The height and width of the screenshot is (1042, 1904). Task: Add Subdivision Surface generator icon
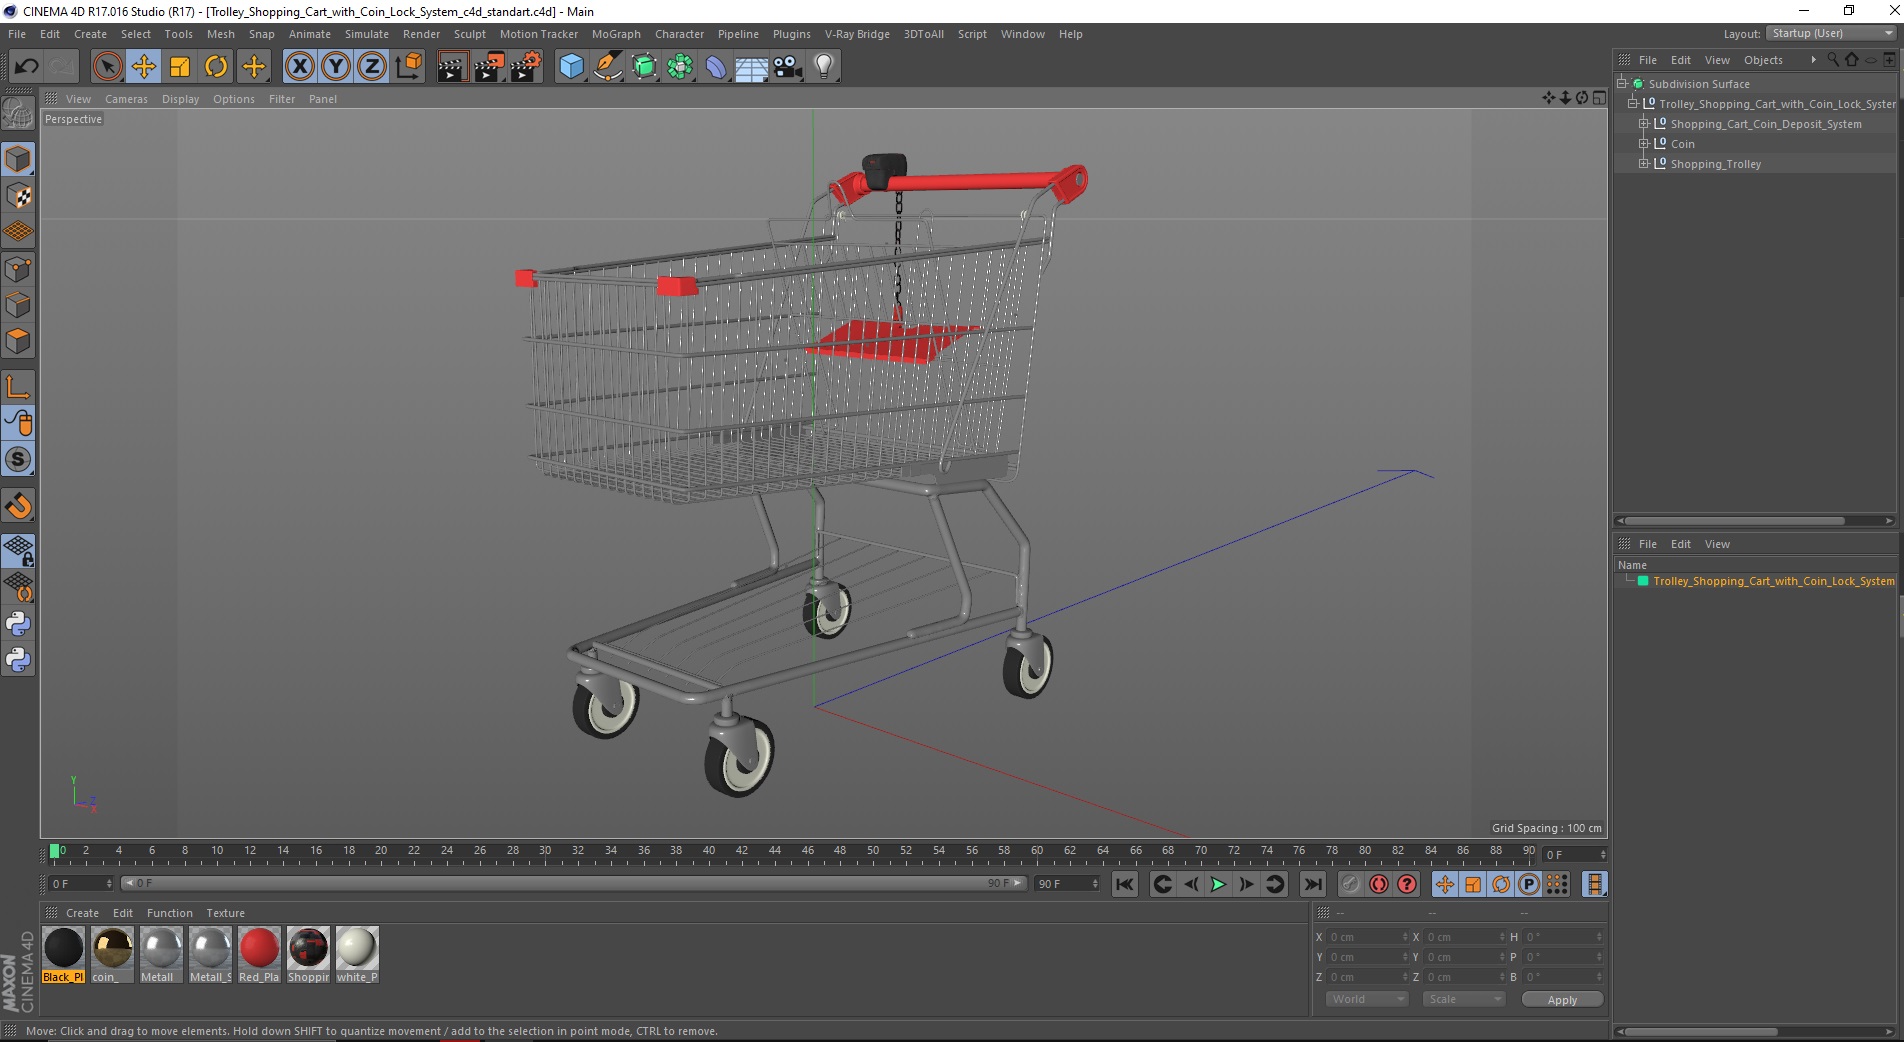tap(644, 67)
